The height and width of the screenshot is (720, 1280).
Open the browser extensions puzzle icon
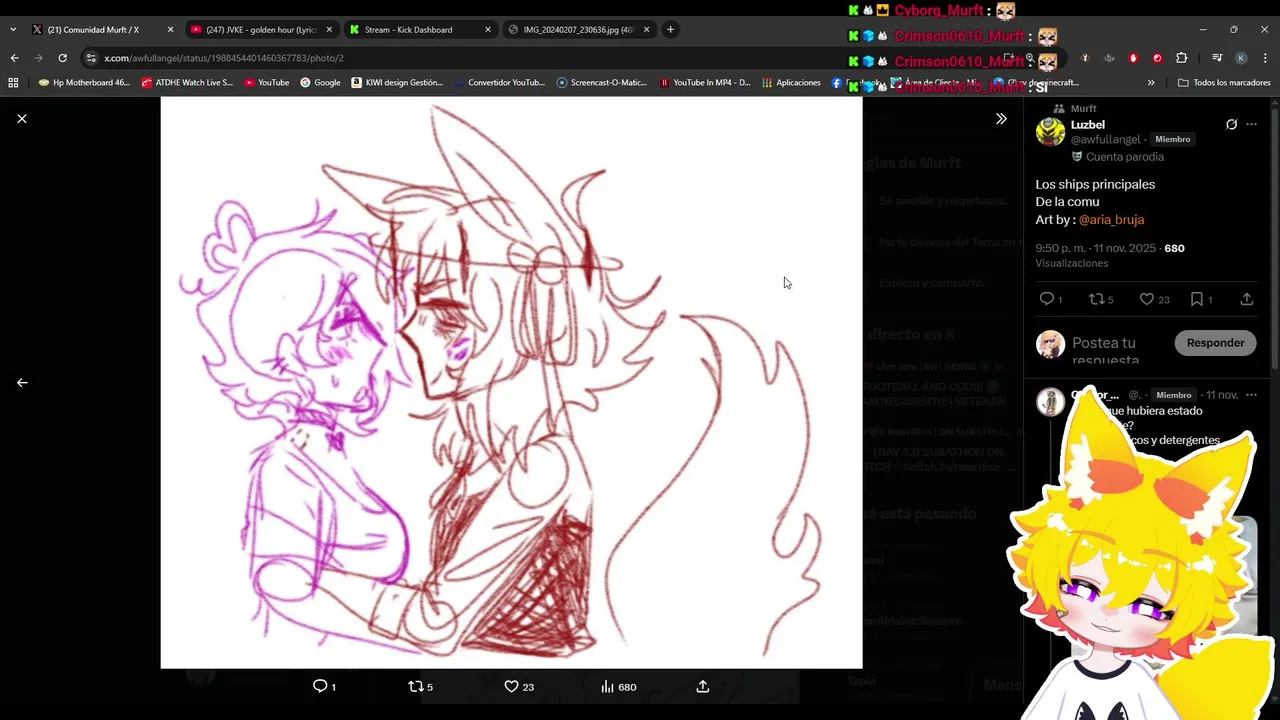(x=1181, y=58)
